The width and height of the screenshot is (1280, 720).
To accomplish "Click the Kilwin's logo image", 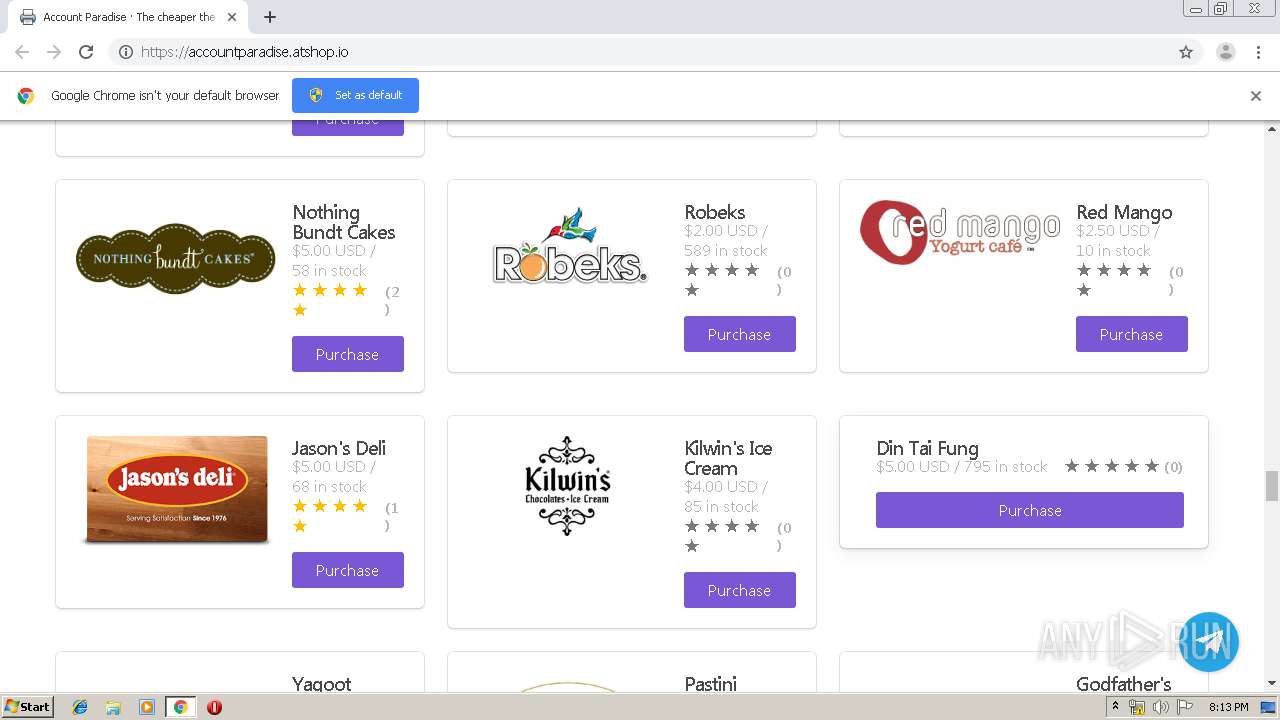I will point(568,486).
